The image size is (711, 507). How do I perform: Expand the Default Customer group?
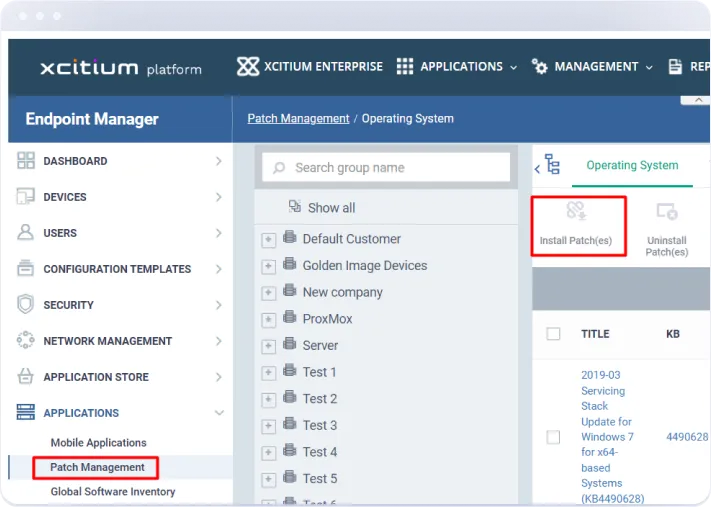tap(268, 240)
